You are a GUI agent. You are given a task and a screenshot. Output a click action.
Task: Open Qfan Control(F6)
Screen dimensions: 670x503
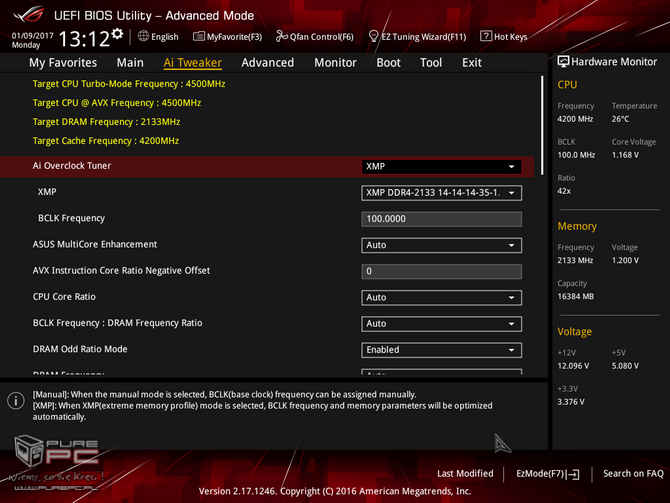pos(315,37)
